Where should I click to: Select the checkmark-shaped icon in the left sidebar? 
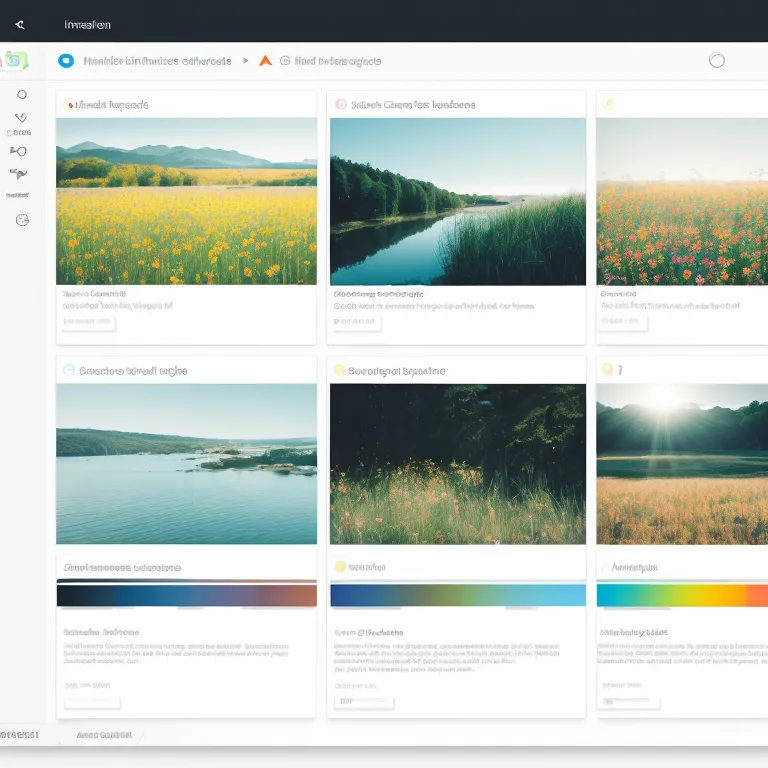point(21,118)
